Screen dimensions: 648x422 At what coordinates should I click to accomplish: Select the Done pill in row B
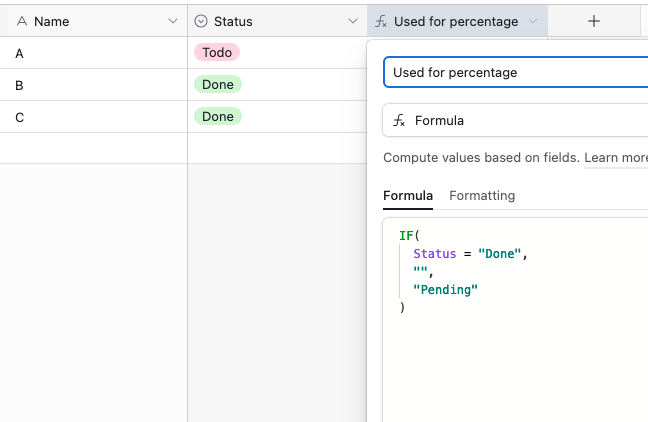click(218, 84)
